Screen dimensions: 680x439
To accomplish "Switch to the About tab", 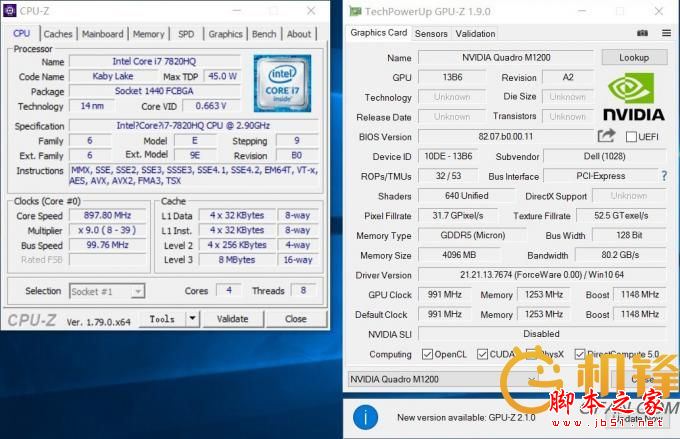I will point(299,34).
